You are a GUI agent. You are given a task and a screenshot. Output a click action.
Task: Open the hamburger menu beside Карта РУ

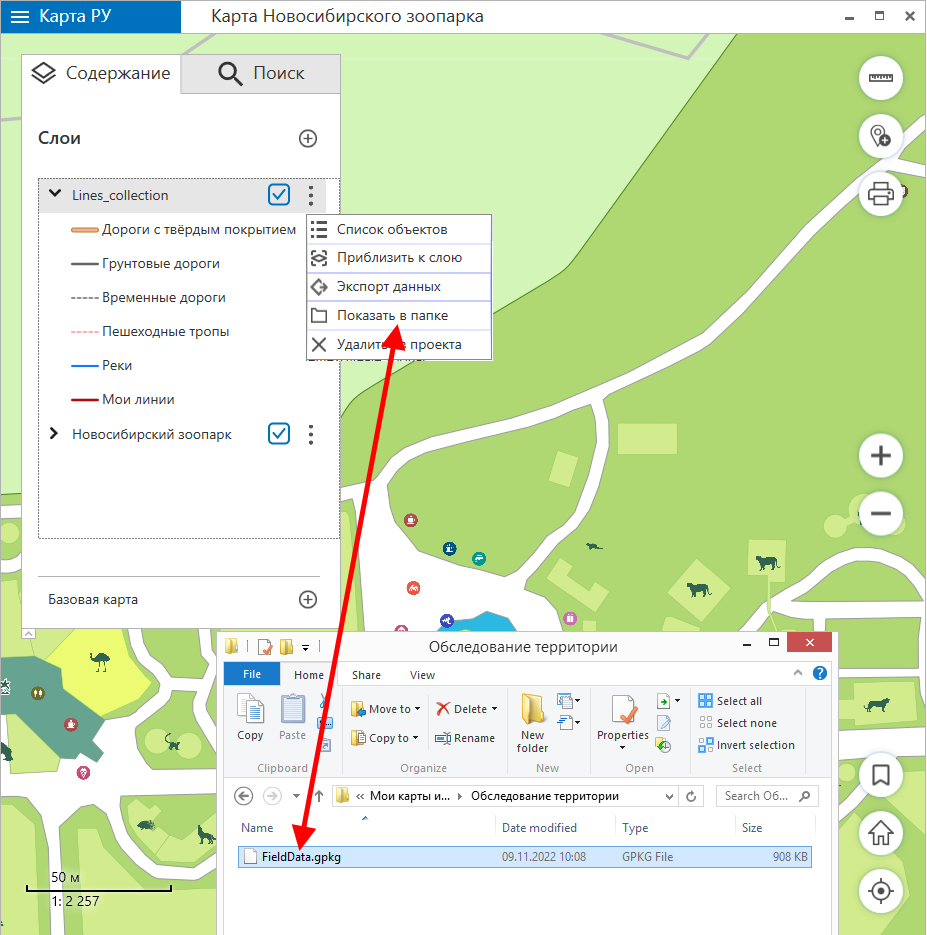pyautogui.click(x=20, y=17)
